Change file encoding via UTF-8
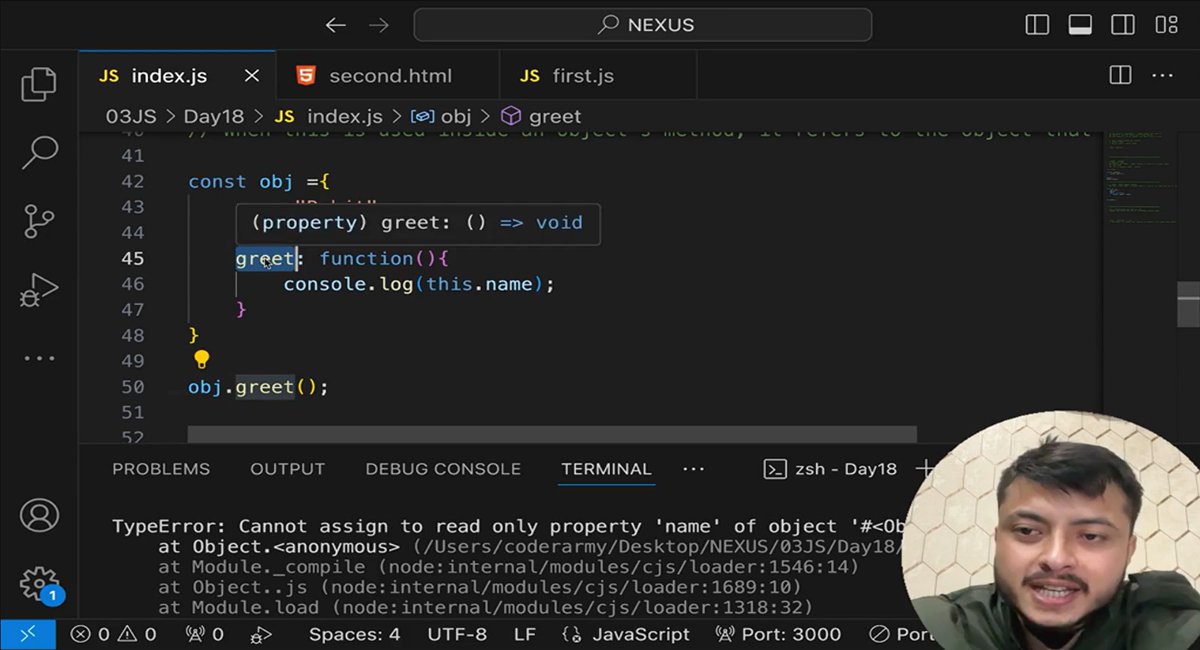 (x=457, y=634)
